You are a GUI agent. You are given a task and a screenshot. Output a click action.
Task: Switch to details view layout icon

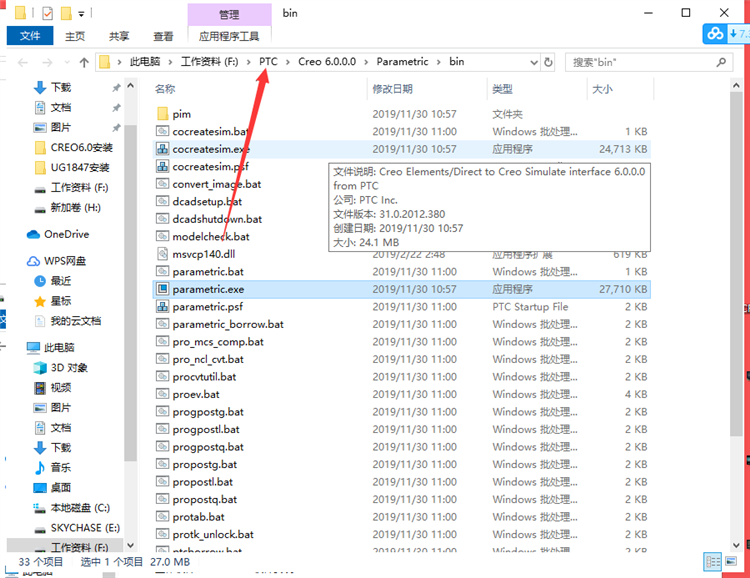tap(713, 562)
